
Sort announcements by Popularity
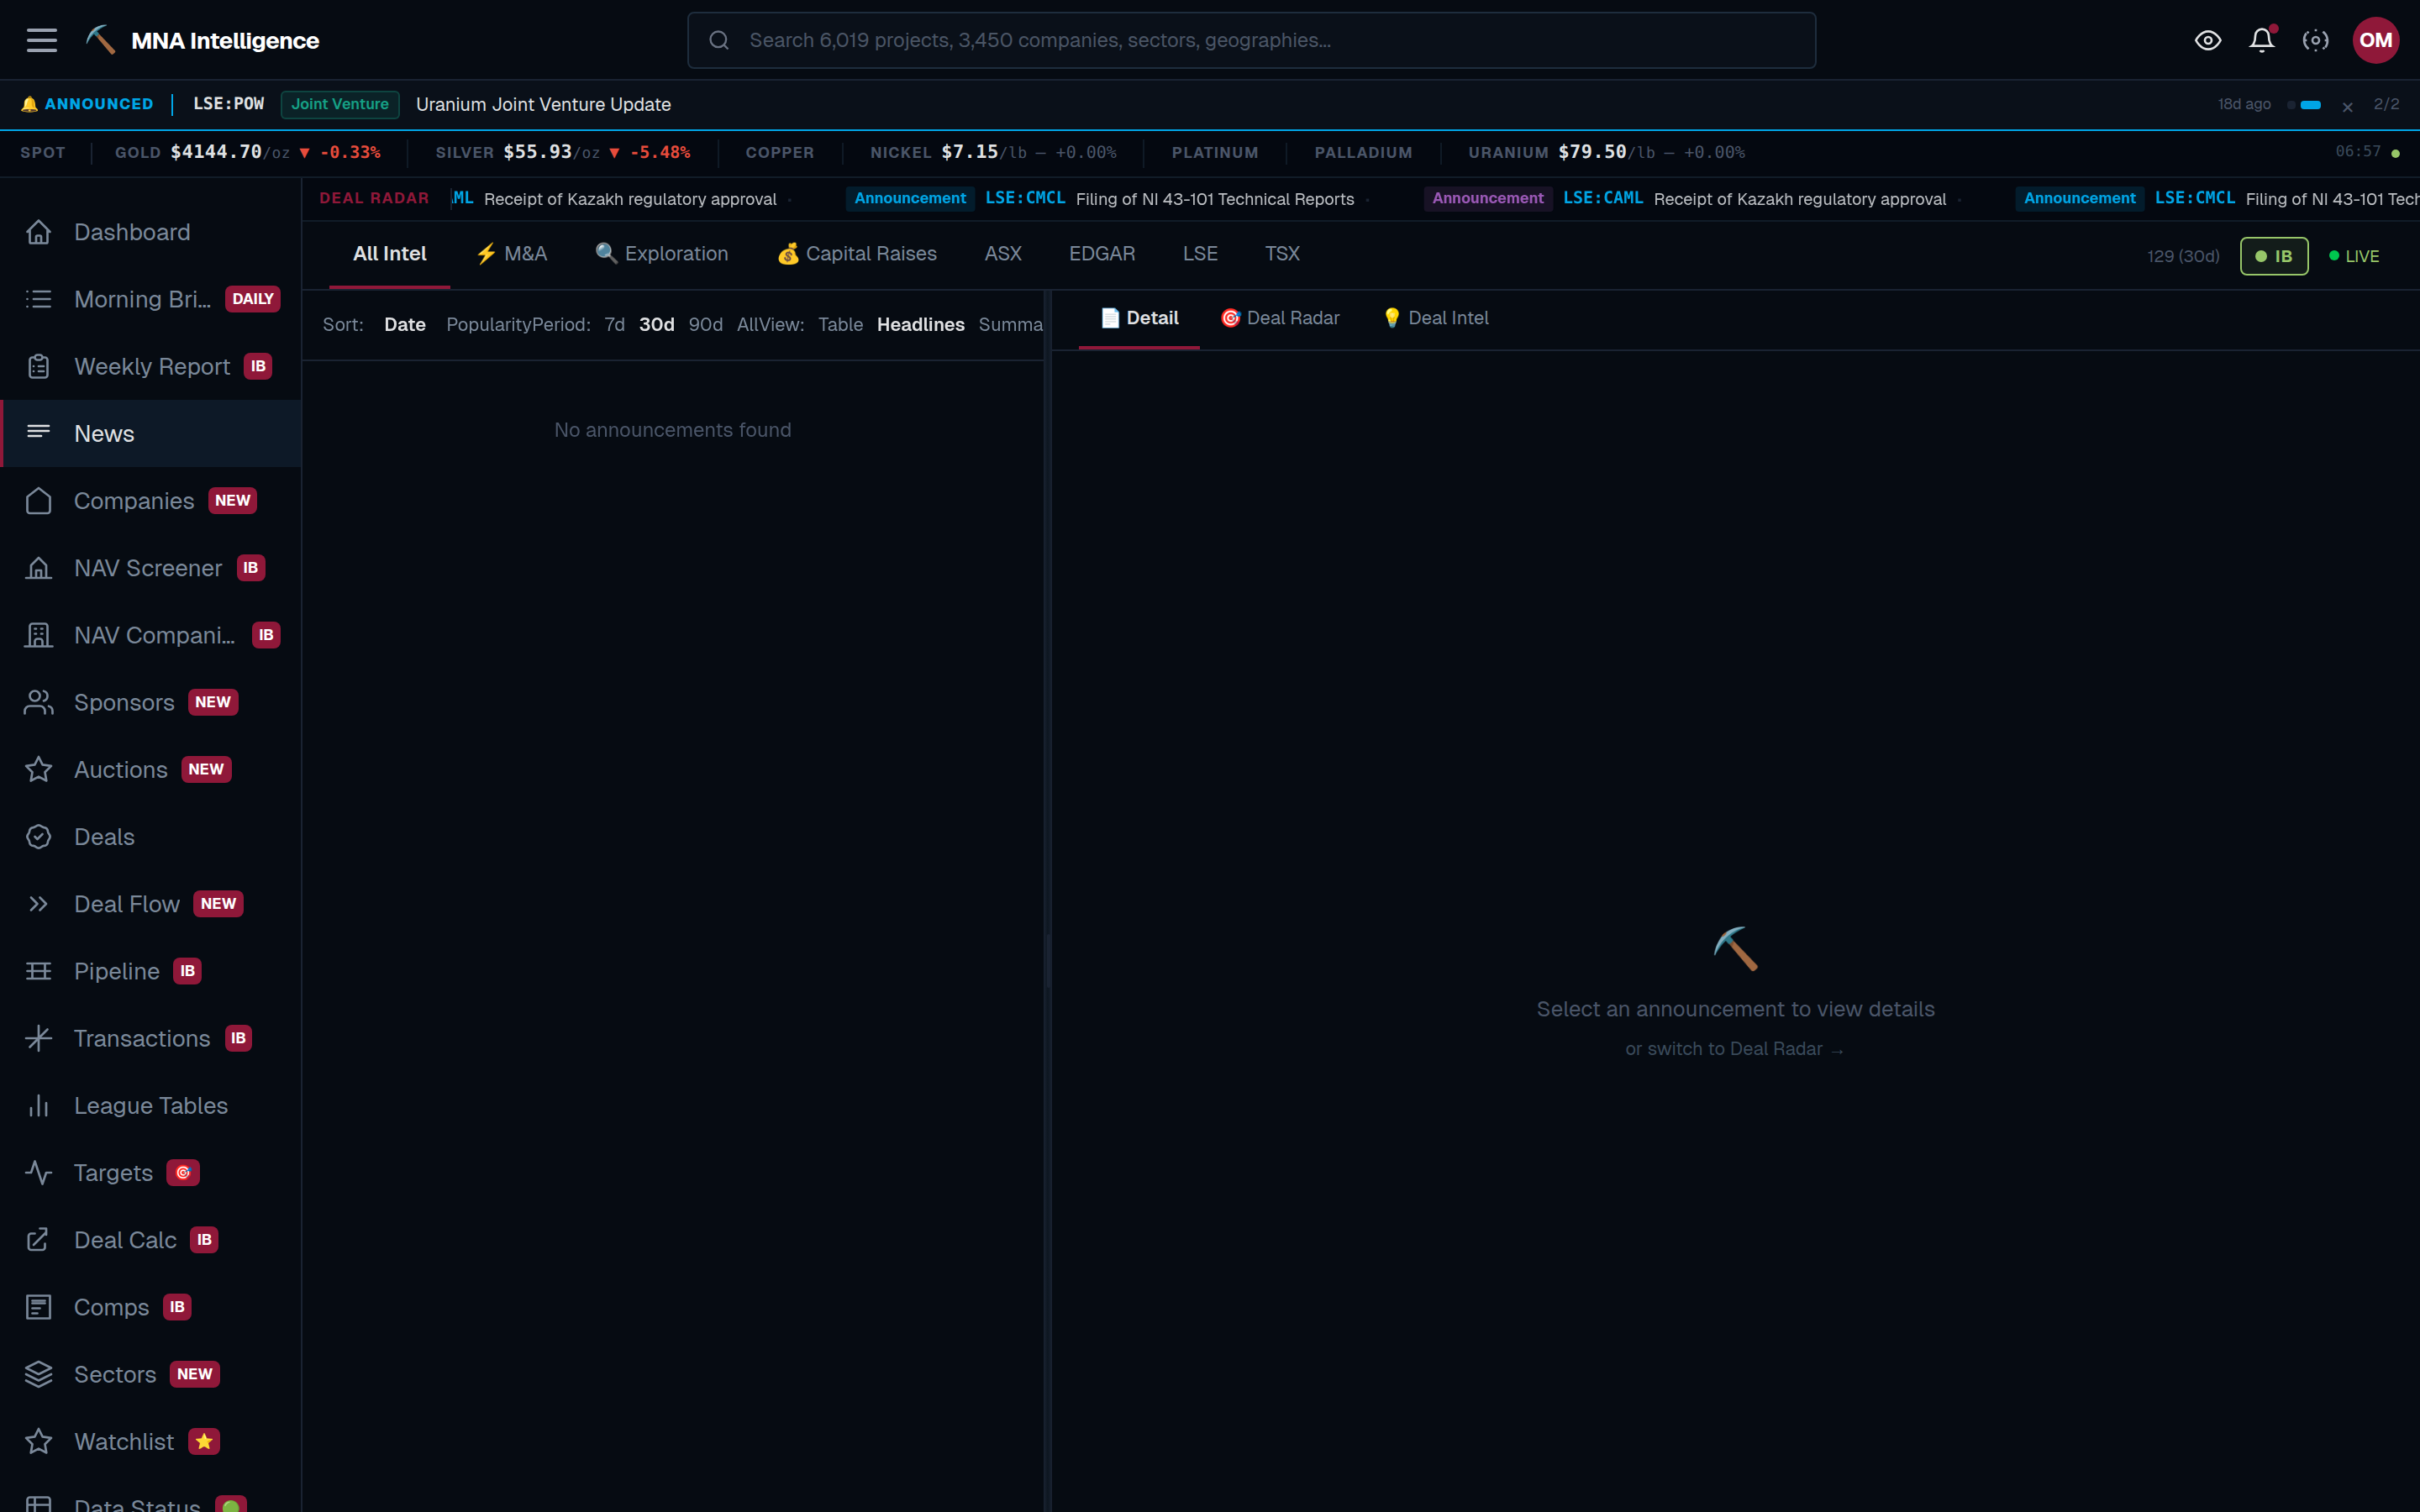click(x=488, y=324)
